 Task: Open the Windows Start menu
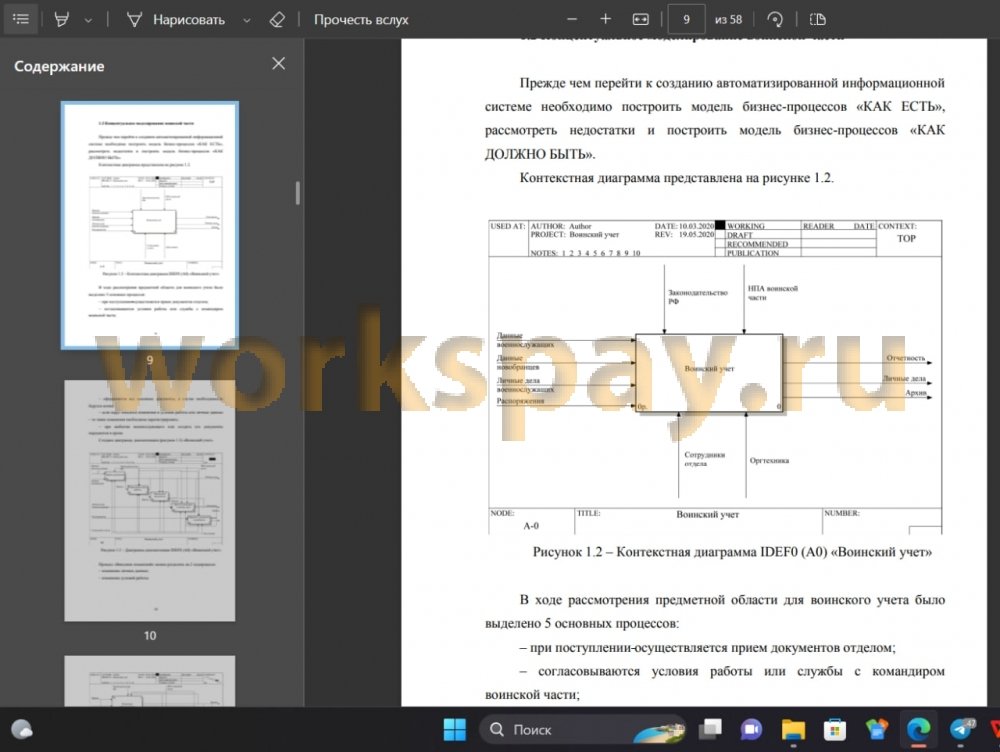click(455, 729)
